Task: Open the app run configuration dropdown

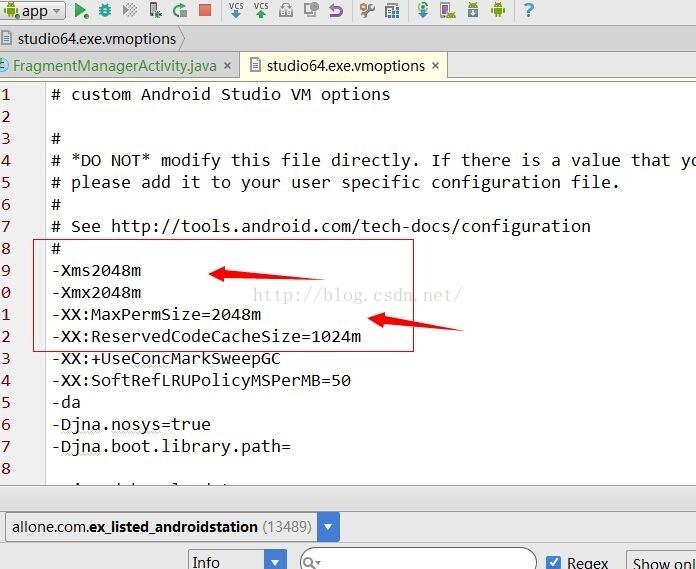Action: coord(32,10)
